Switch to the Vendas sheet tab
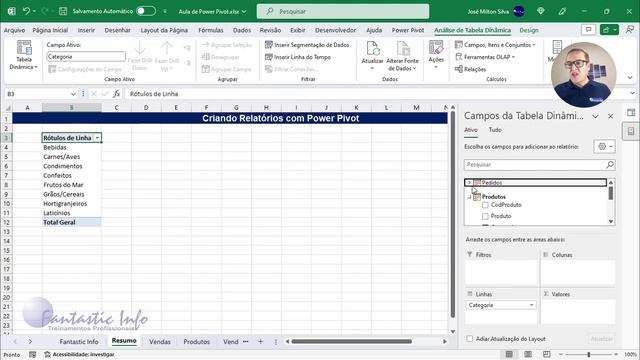The height and width of the screenshot is (360, 640). tap(160, 342)
